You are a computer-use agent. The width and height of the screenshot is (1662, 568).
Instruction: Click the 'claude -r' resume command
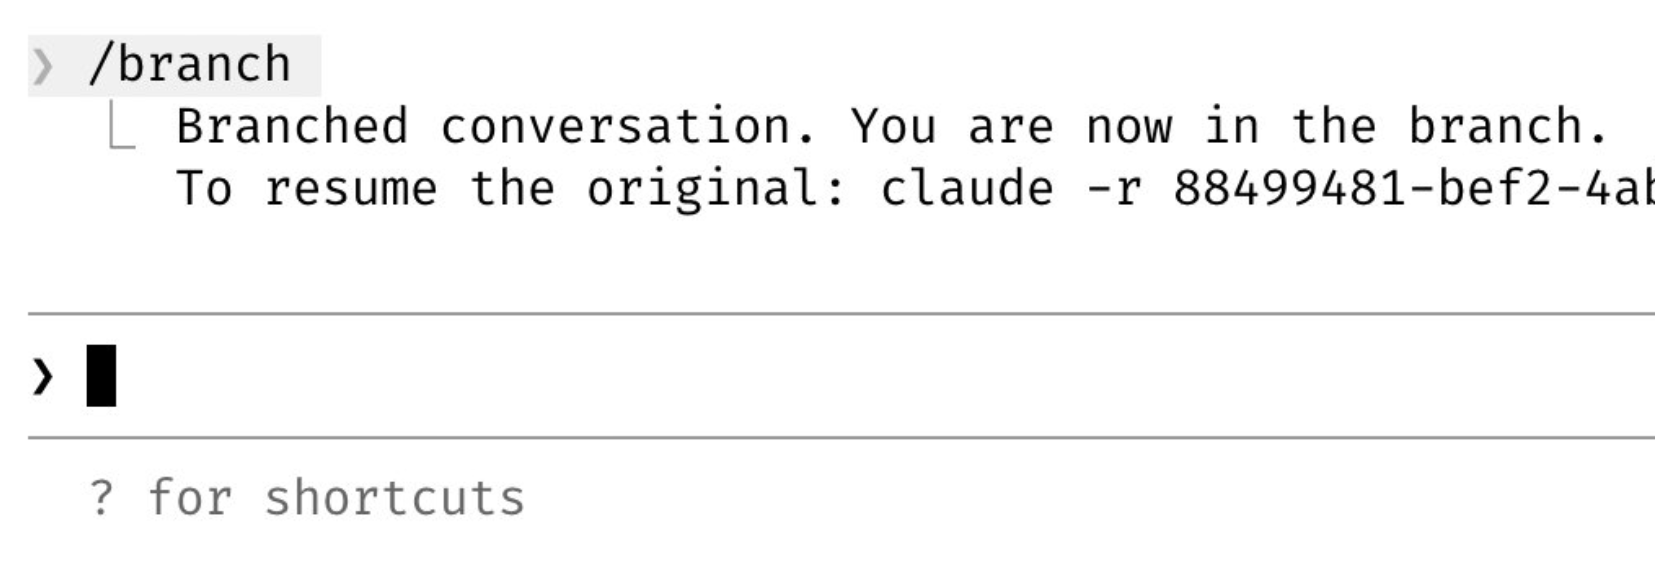[1011, 189]
